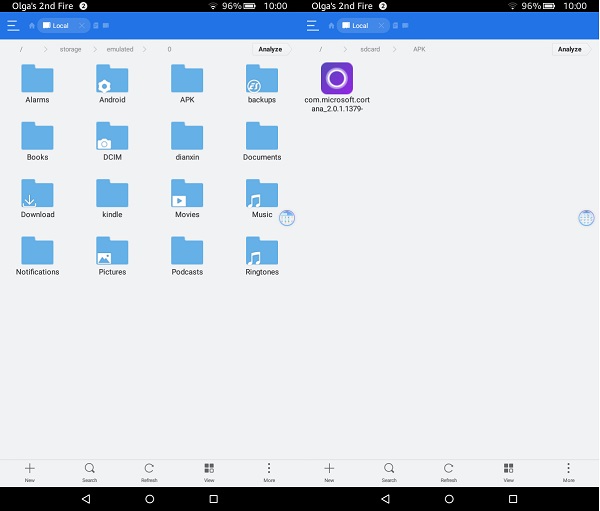This screenshot has width=600, height=511.
Task: Open the Ringtones folder
Action: point(262,256)
